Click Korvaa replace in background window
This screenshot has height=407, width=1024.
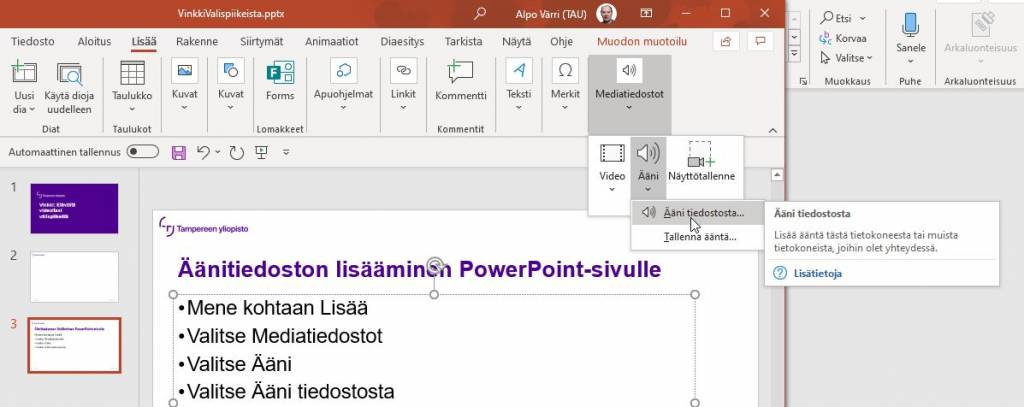pos(843,38)
